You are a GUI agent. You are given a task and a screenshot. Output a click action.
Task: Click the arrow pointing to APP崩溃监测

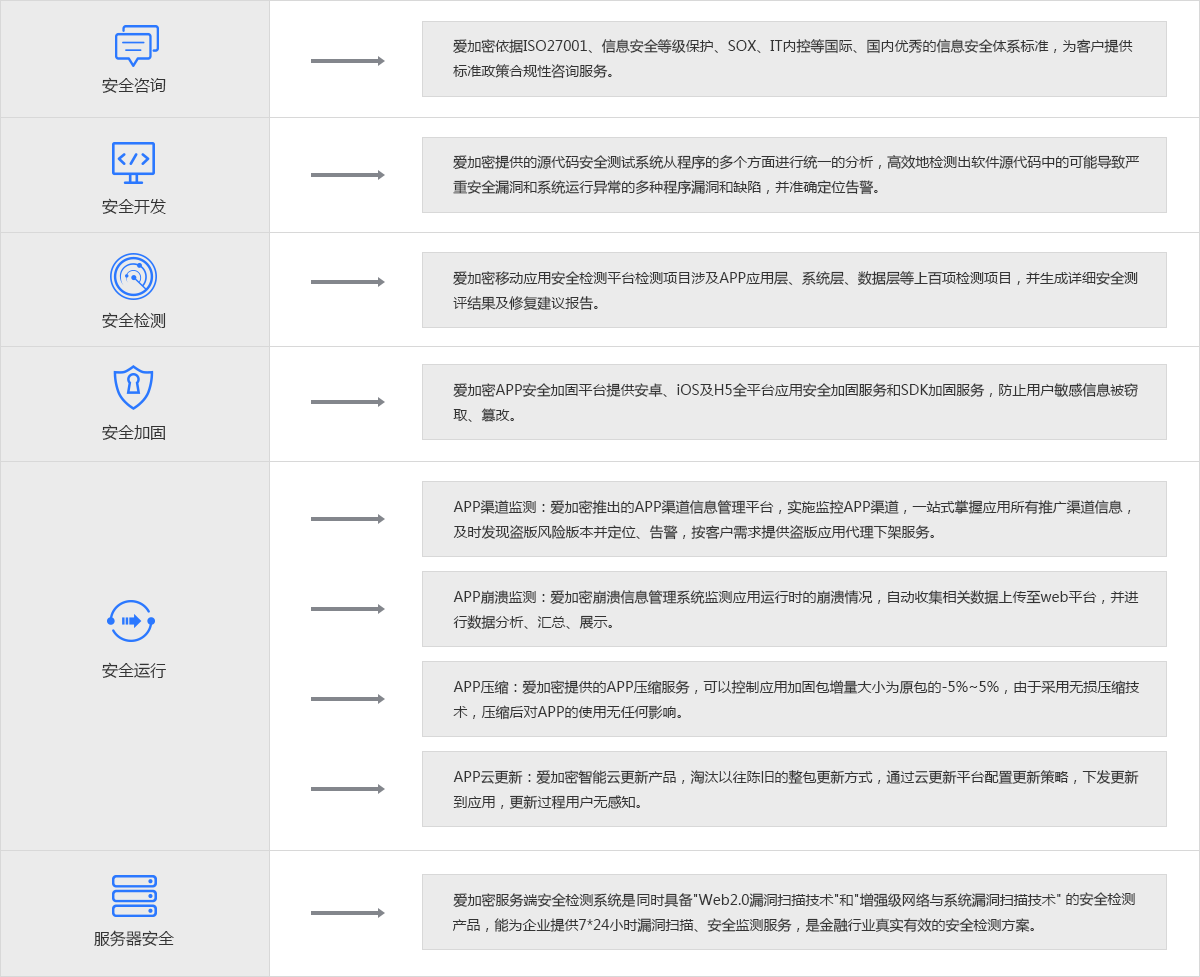pos(348,609)
